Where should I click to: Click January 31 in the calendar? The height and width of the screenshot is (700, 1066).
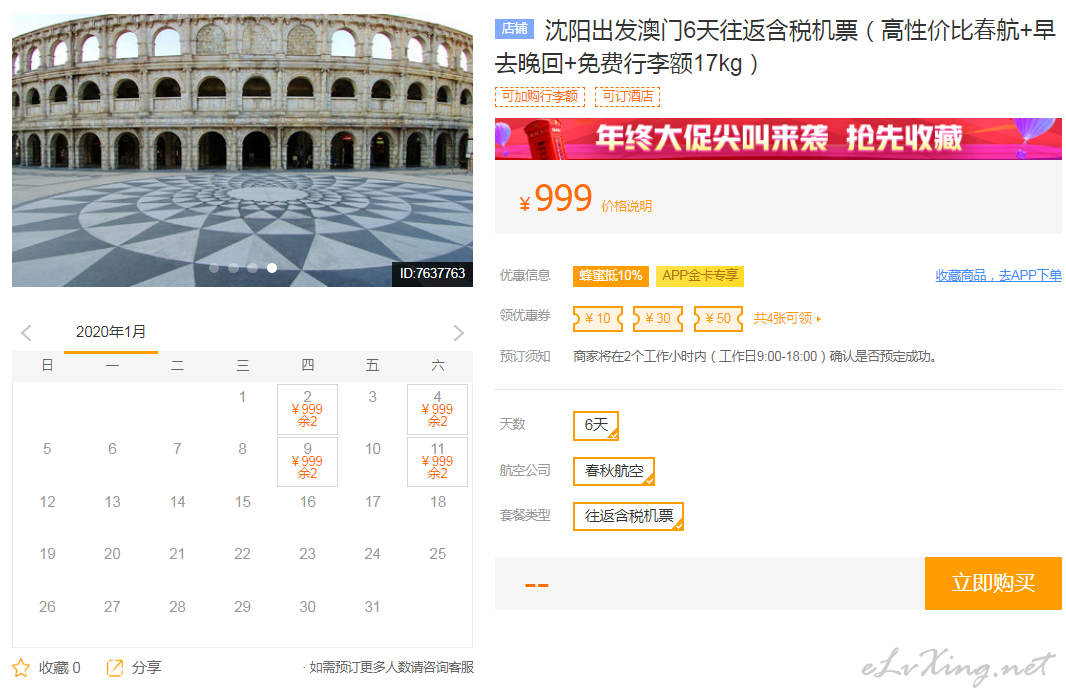(372, 606)
